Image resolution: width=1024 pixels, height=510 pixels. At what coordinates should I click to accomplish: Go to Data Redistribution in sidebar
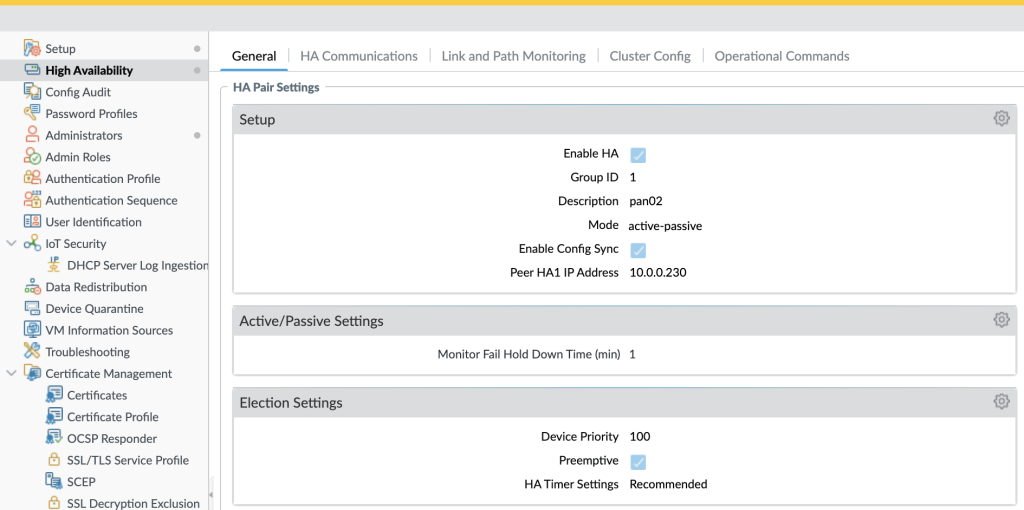(x=96, y=287)
